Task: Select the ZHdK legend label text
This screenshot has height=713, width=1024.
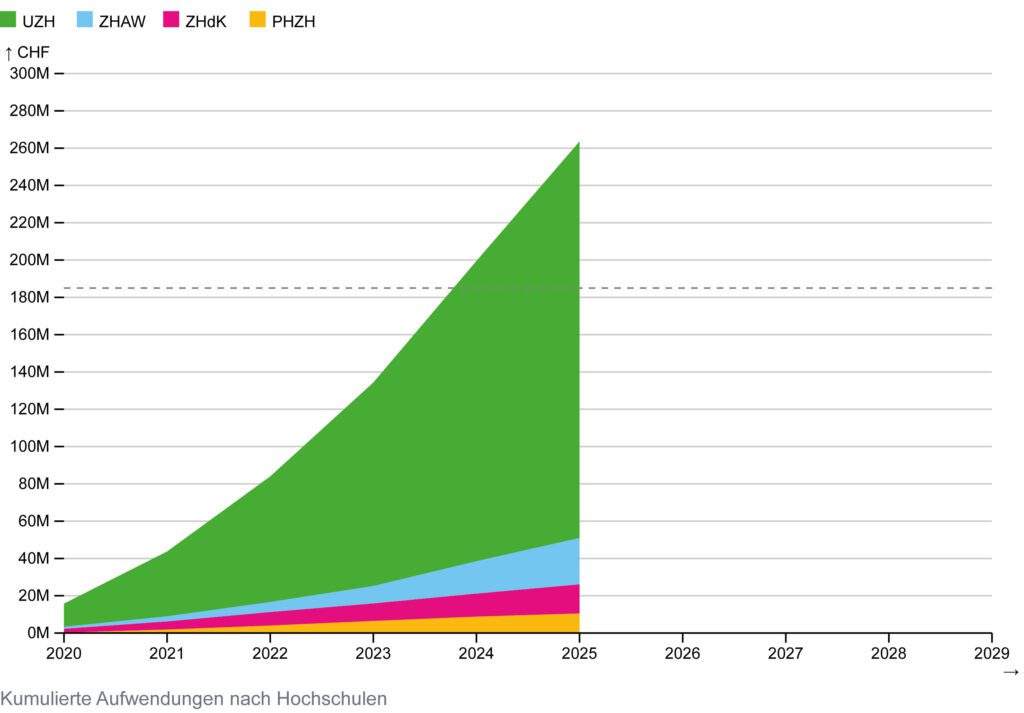Action: pyautogui.click(x=205, y=21)
